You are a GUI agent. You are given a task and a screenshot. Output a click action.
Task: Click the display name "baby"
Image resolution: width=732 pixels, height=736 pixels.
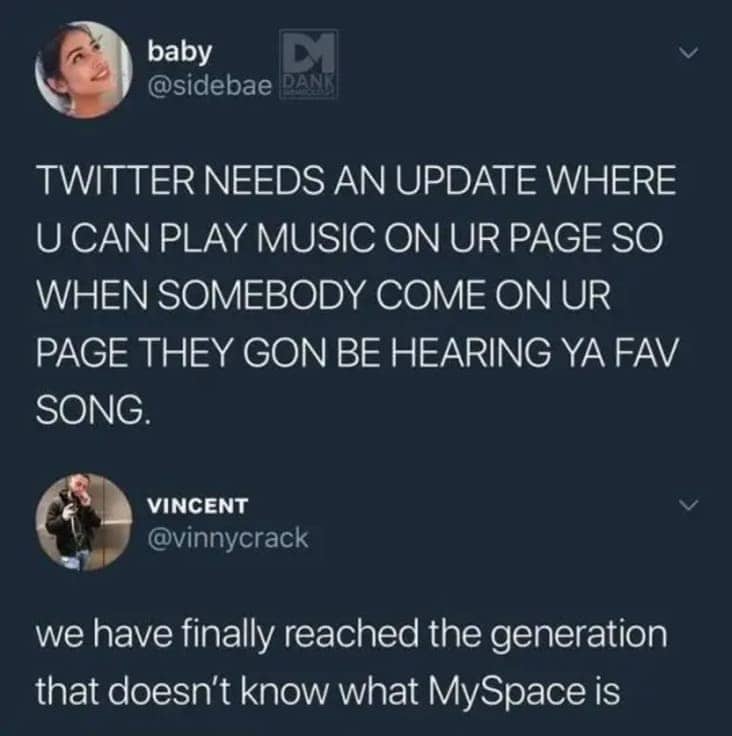[x=179, y=51]
